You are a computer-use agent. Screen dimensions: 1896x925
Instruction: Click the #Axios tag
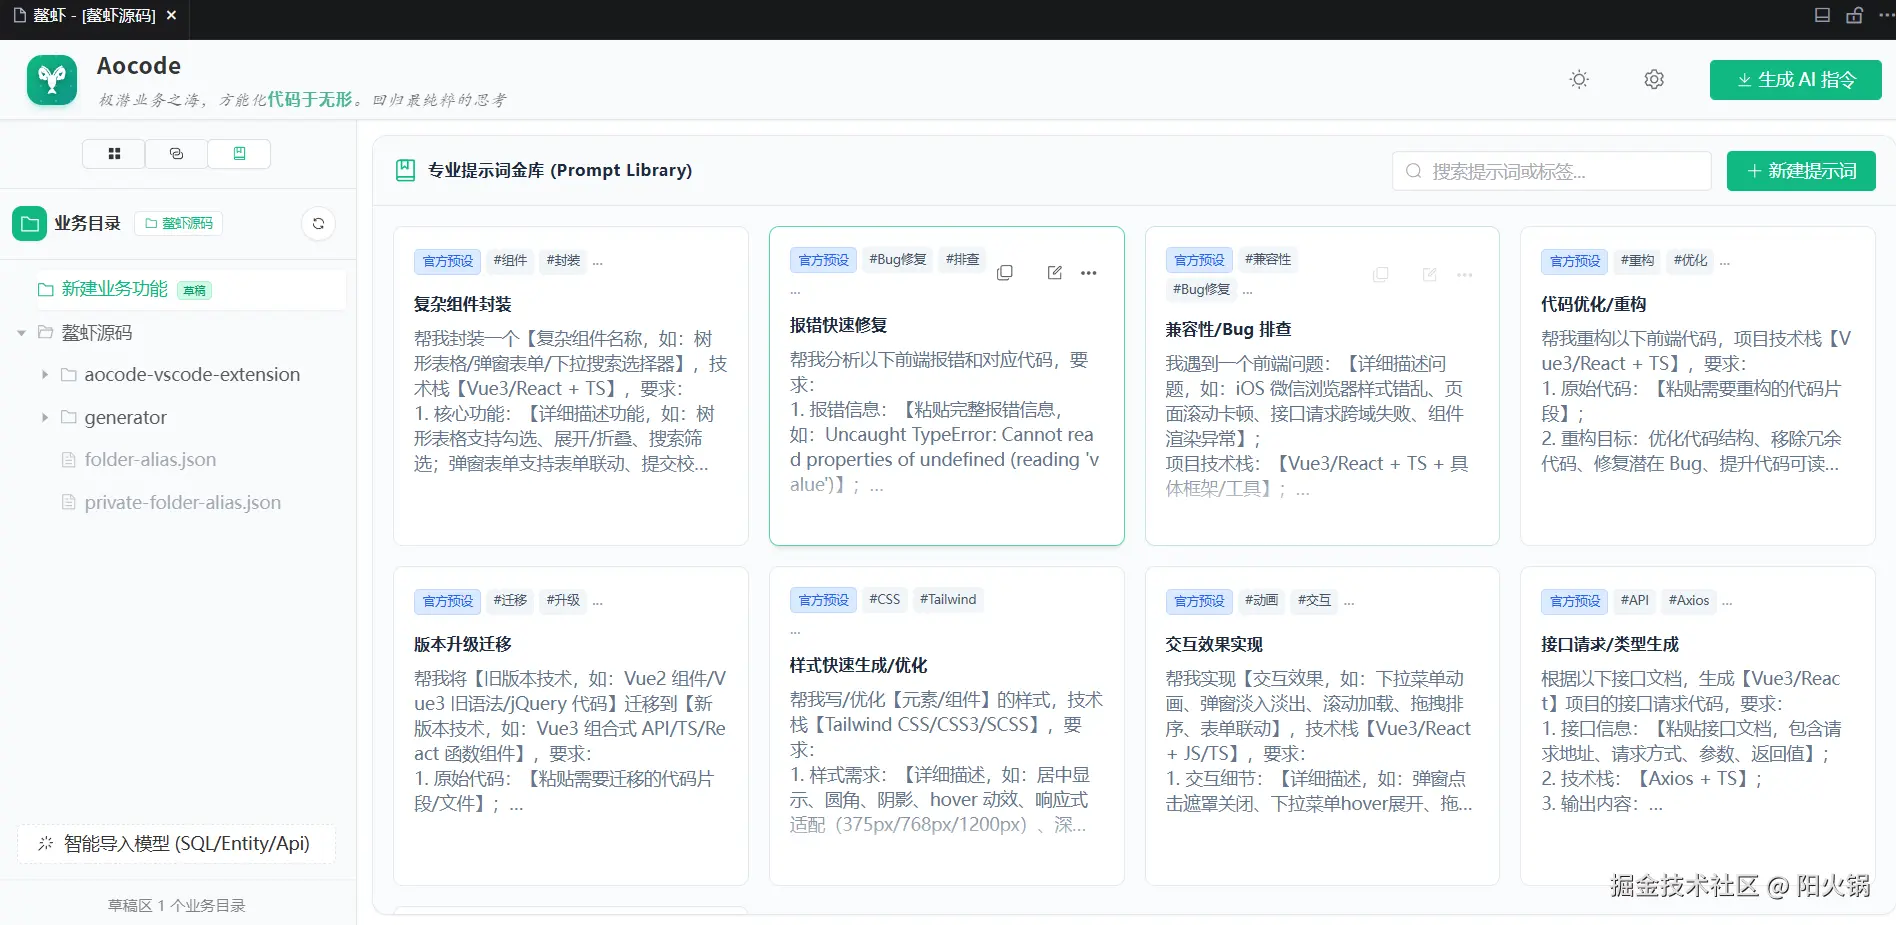(x=1689, y=601)
